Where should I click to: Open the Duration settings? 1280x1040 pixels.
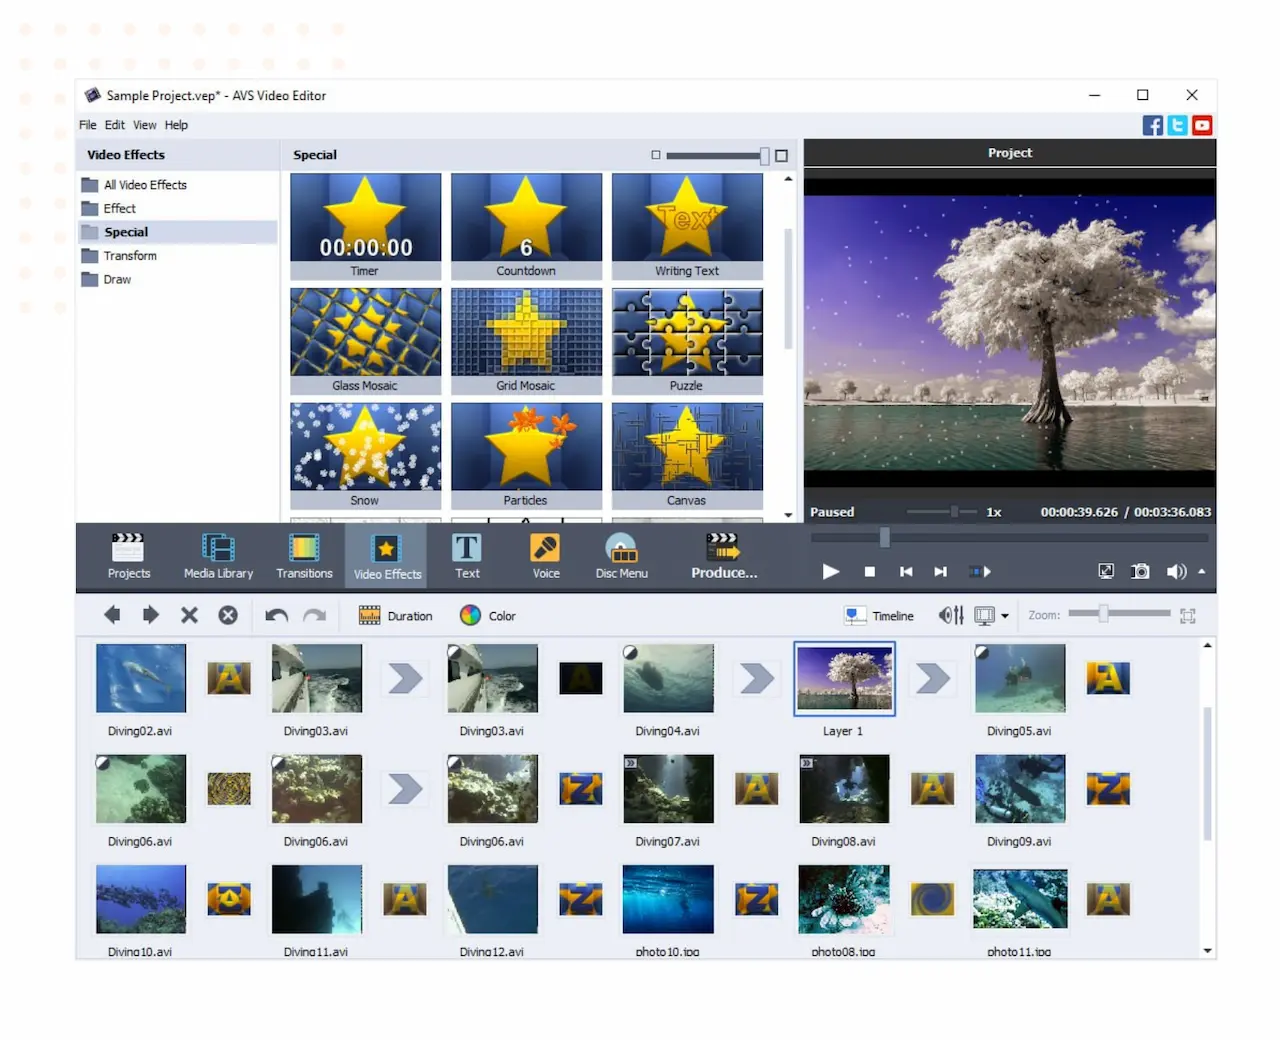[x=397, y=615]
